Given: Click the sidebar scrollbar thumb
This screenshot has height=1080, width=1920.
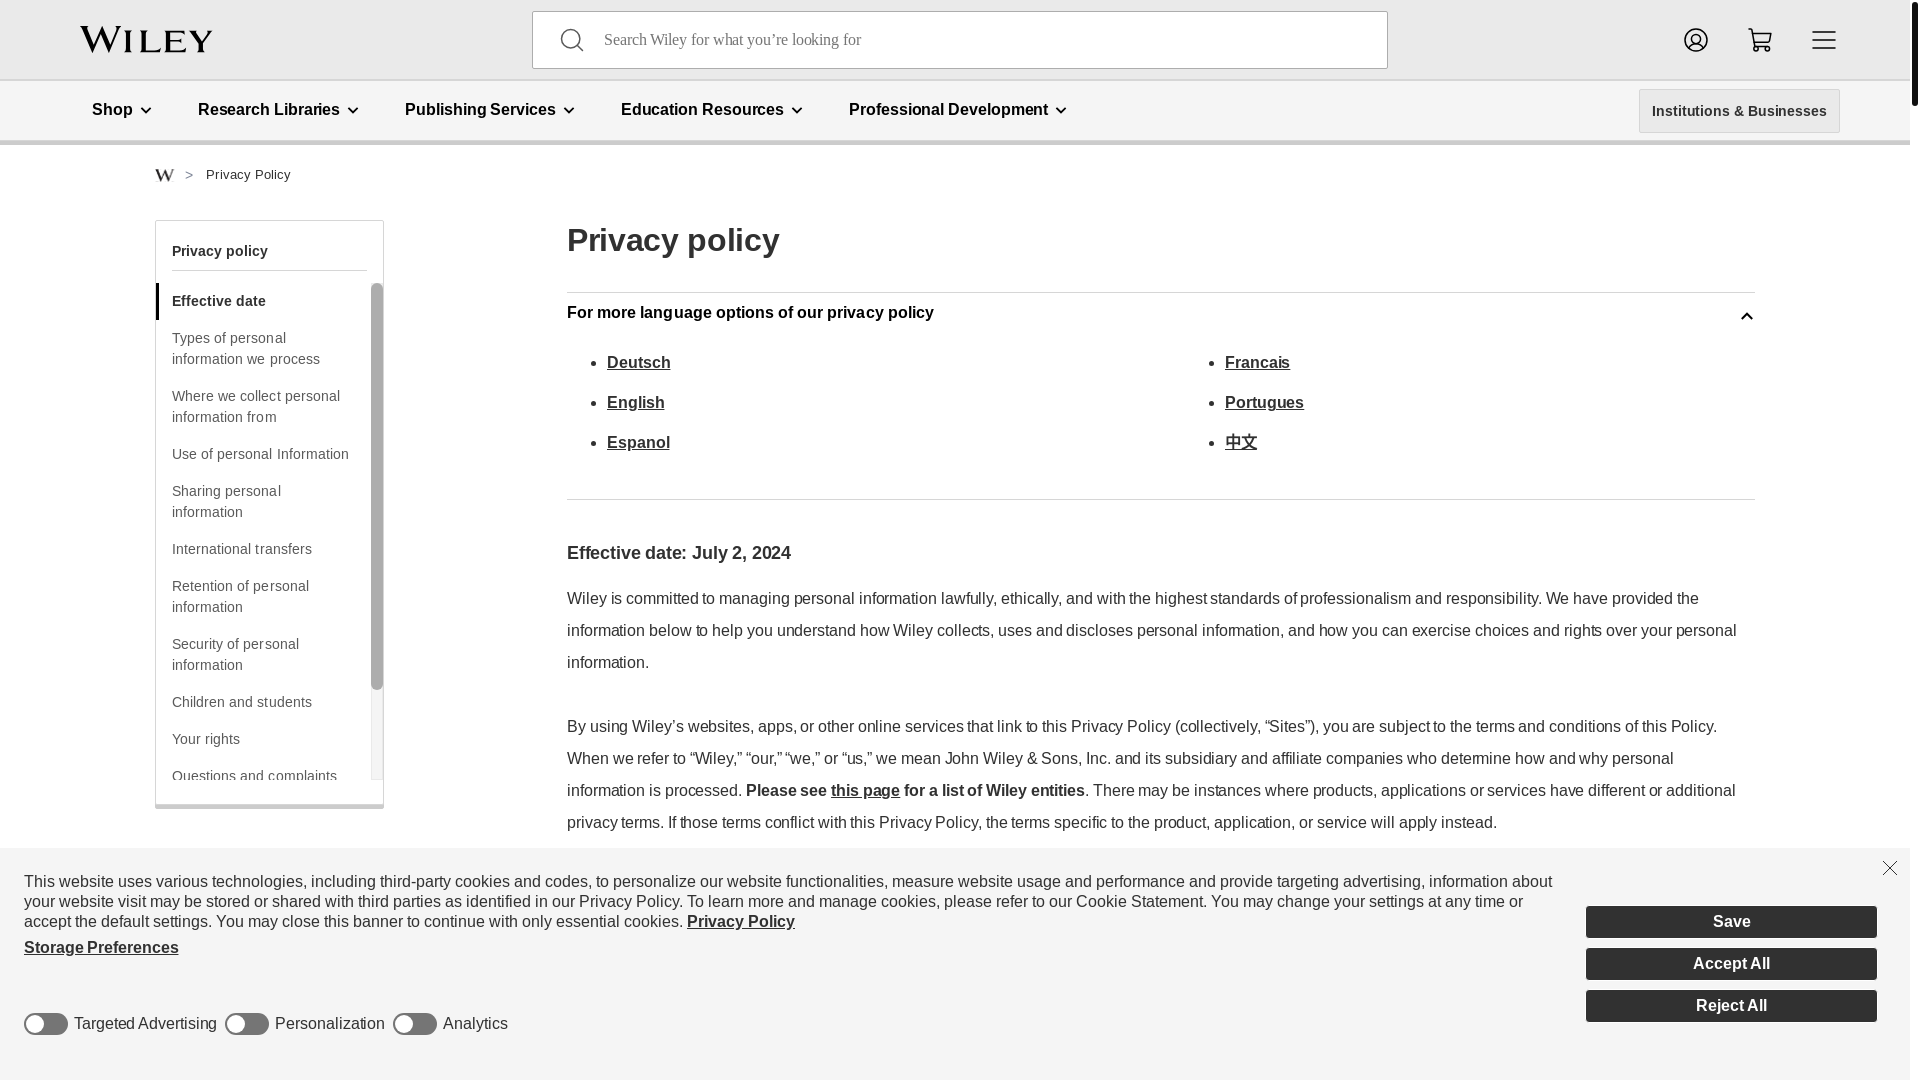Looking at the screenshot, I should point(376,486).
